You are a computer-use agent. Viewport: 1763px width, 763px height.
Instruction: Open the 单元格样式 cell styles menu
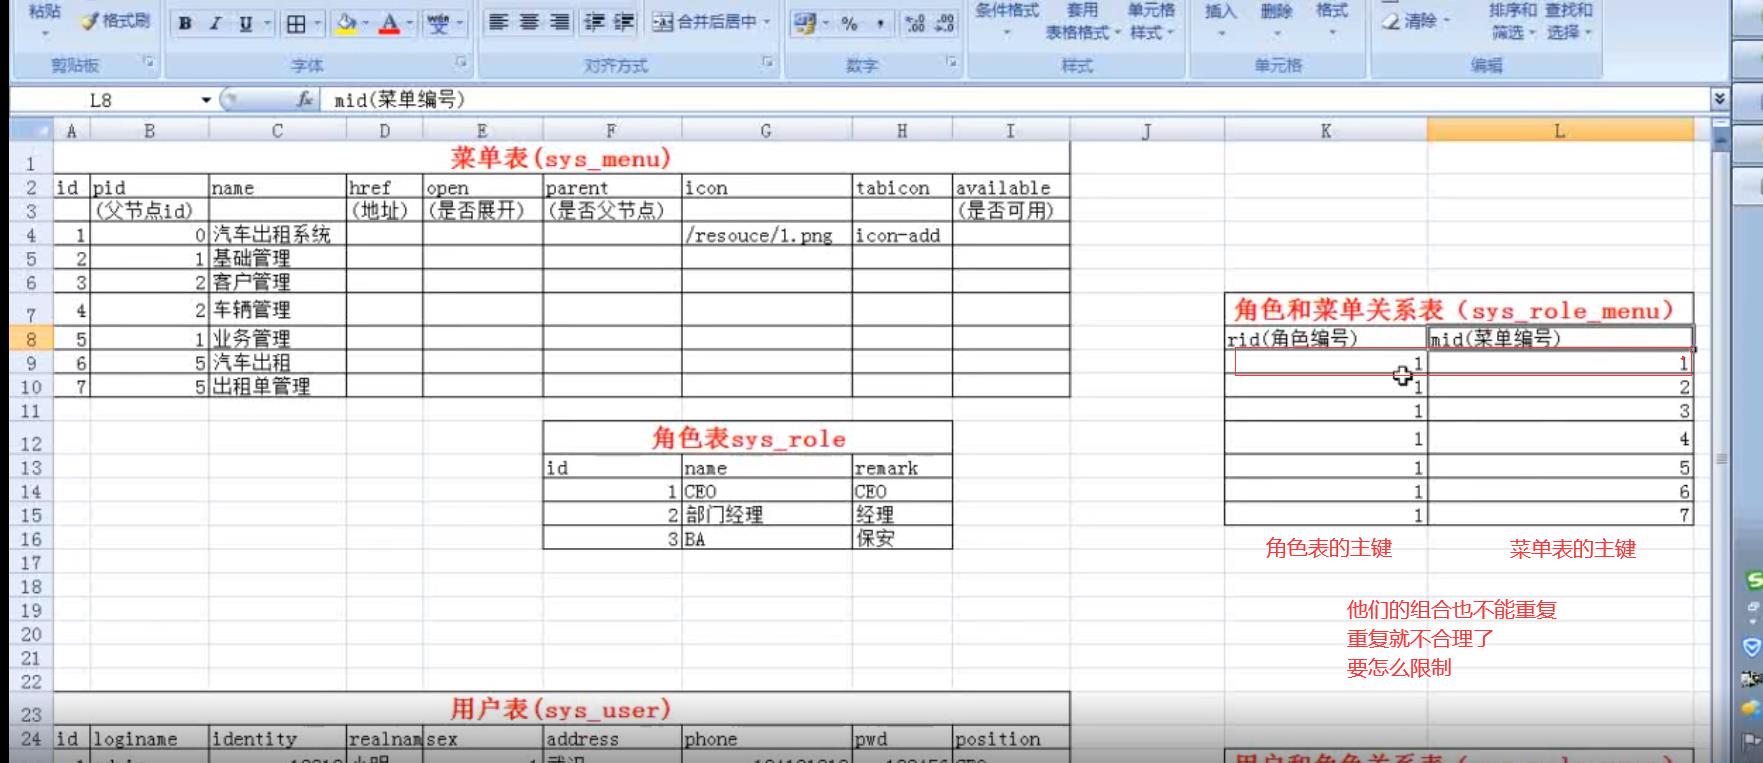[x=1152, y=21]
